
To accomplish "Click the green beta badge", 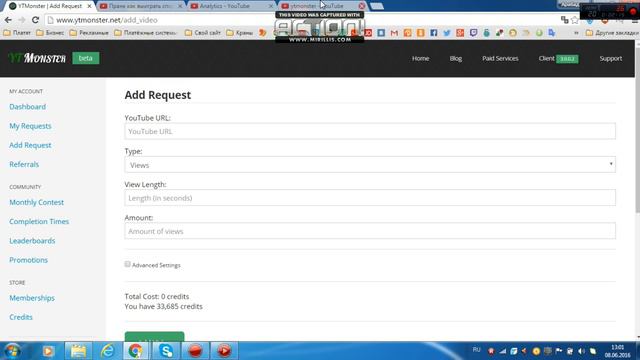I will click(86, 58).
